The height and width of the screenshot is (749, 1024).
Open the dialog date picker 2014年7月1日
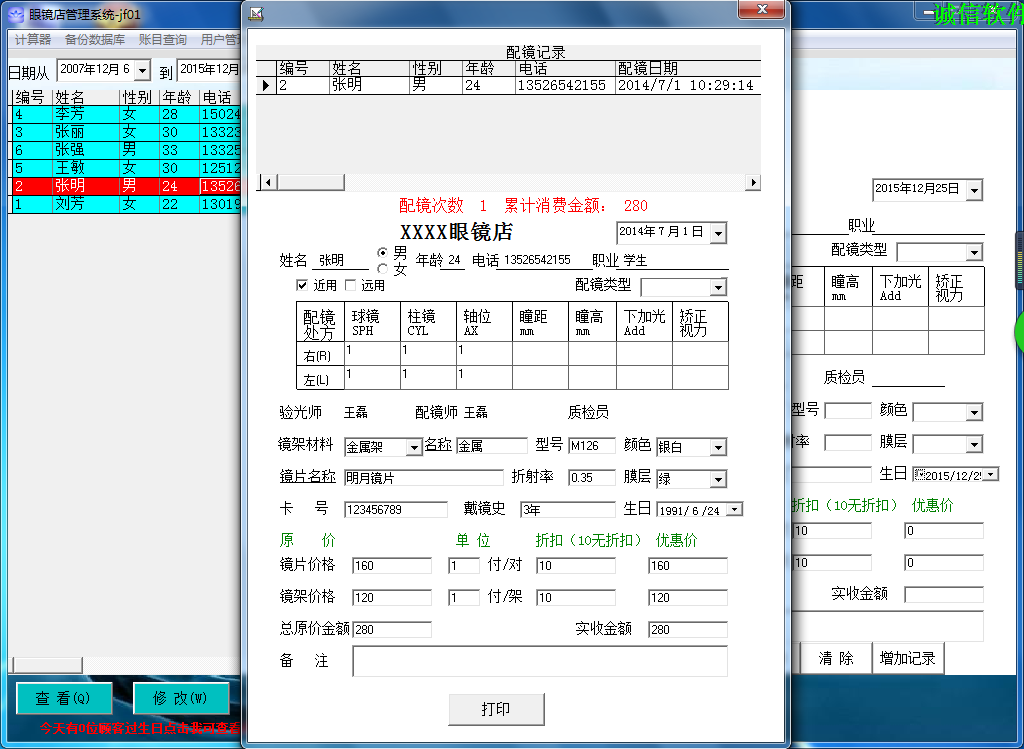tap(718, 232)
